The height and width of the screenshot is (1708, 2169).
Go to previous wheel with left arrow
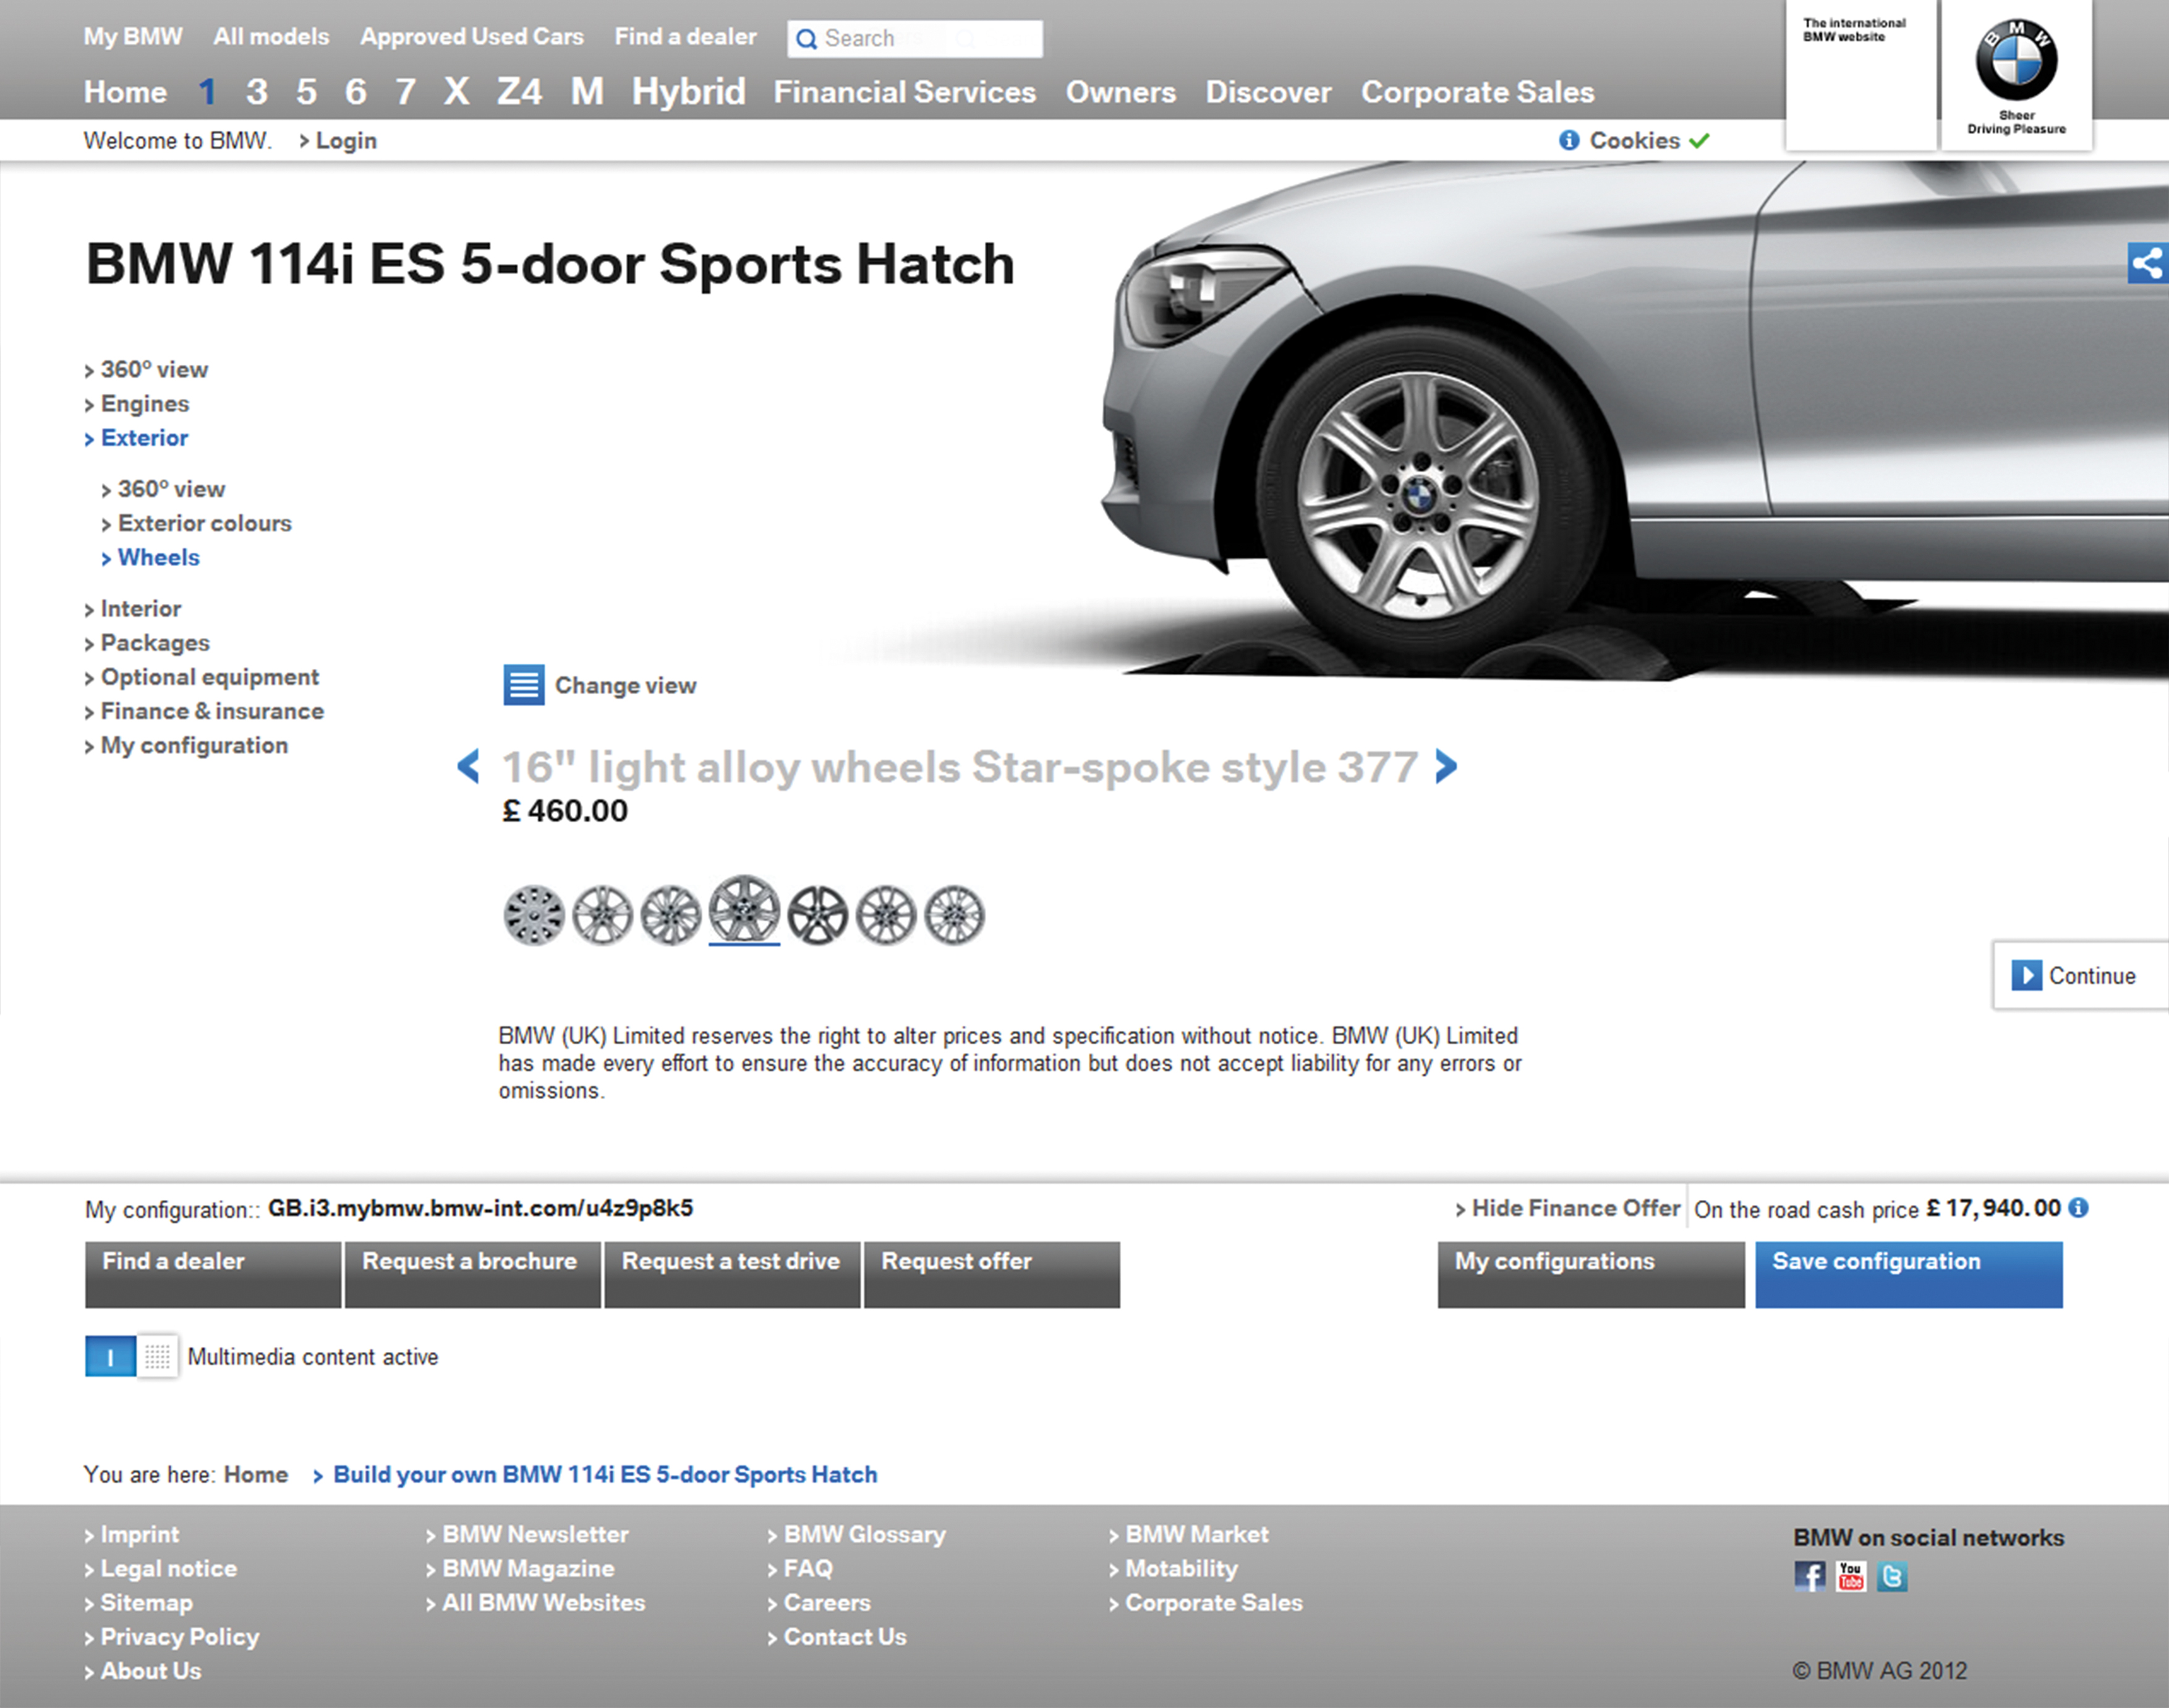(468, 766)
